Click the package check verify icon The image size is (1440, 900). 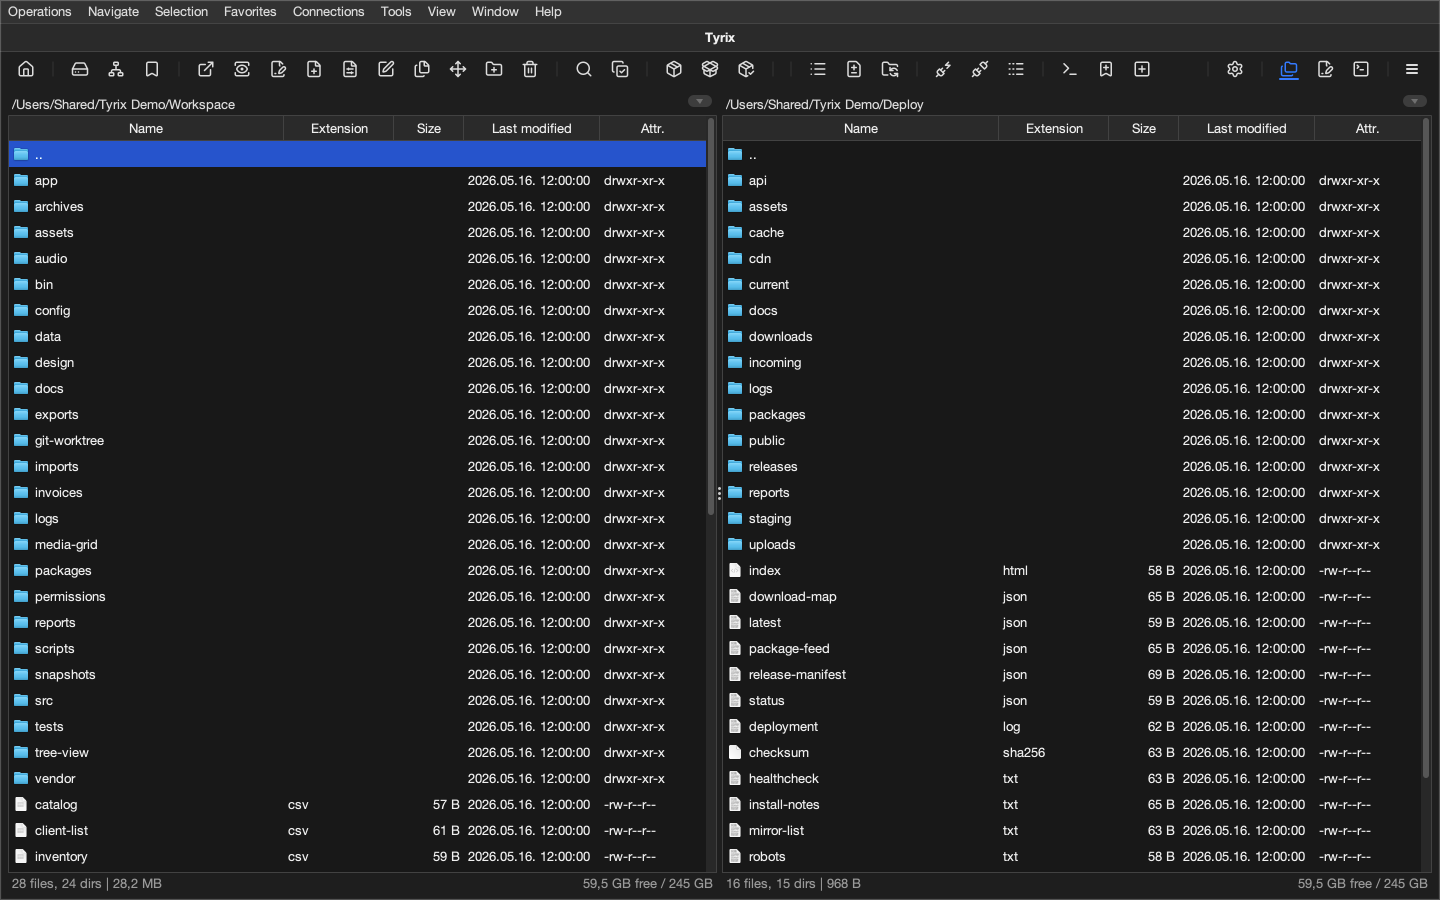click(746, 69)
